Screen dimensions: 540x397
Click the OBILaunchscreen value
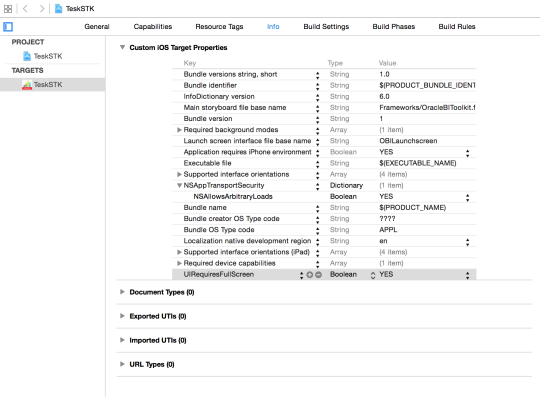408,141
